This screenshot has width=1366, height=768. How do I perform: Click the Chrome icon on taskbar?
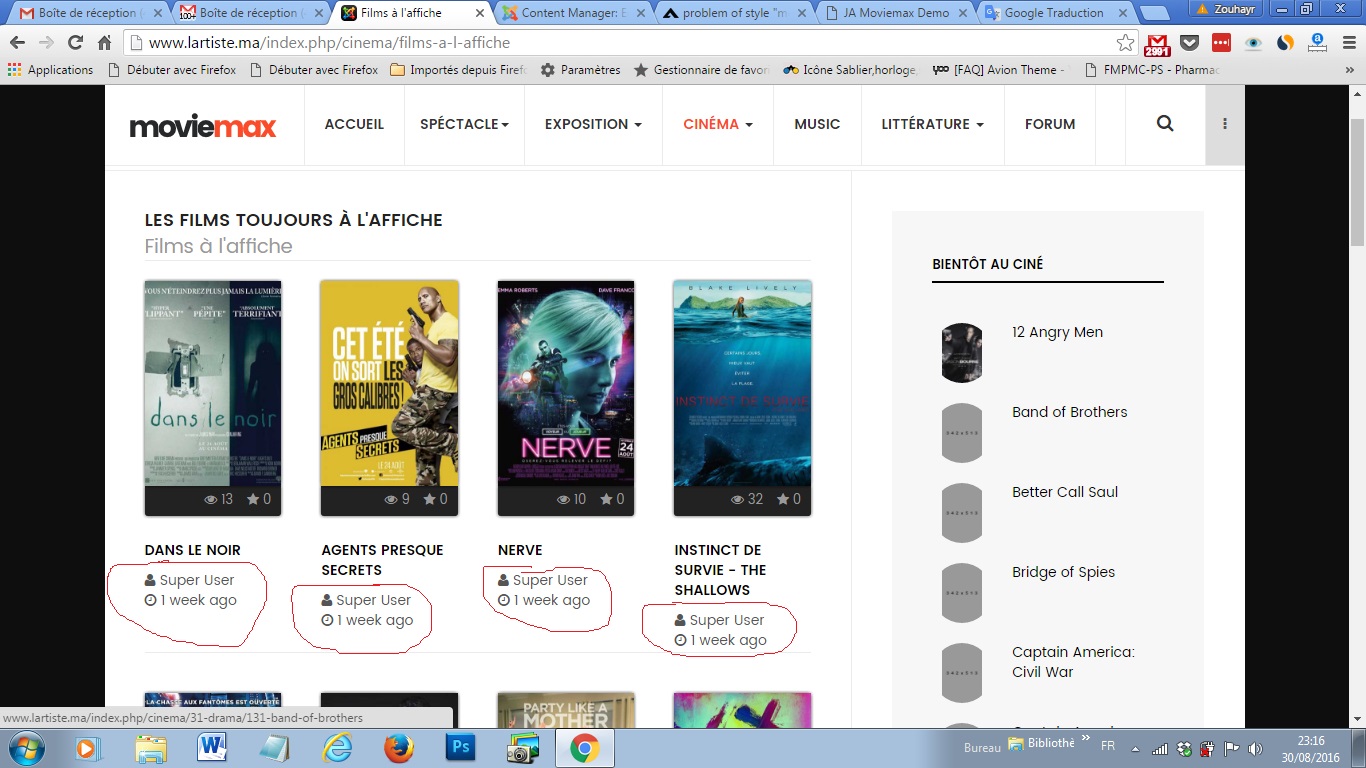coord(584,748)
